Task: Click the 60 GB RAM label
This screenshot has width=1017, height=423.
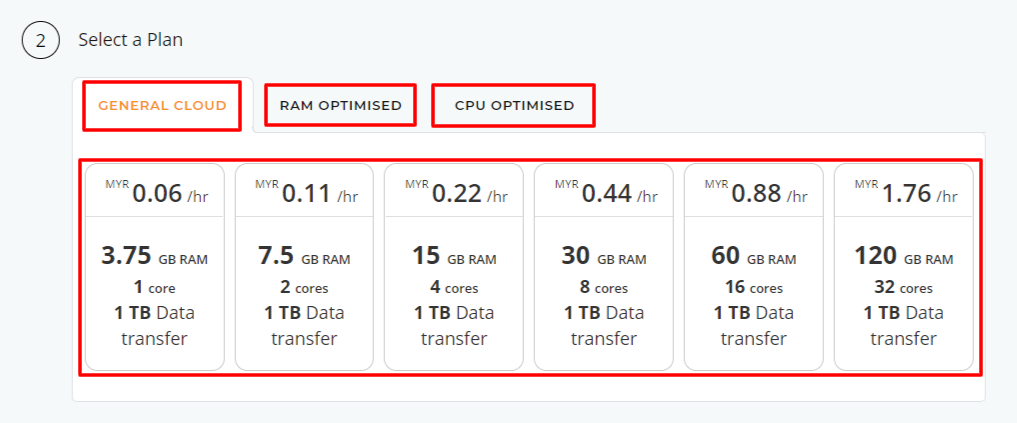Action: point(754,256)
